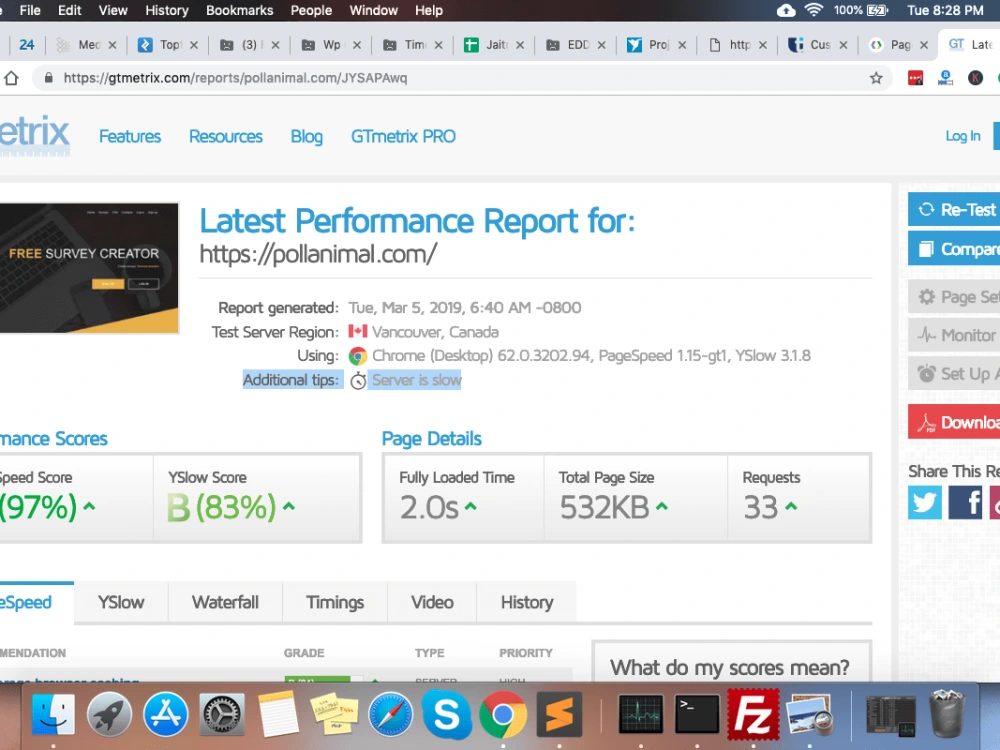Launch Launchpad rocket icon in dock
Viewport: 1000px width, 750px height.
tap(109, 714)
